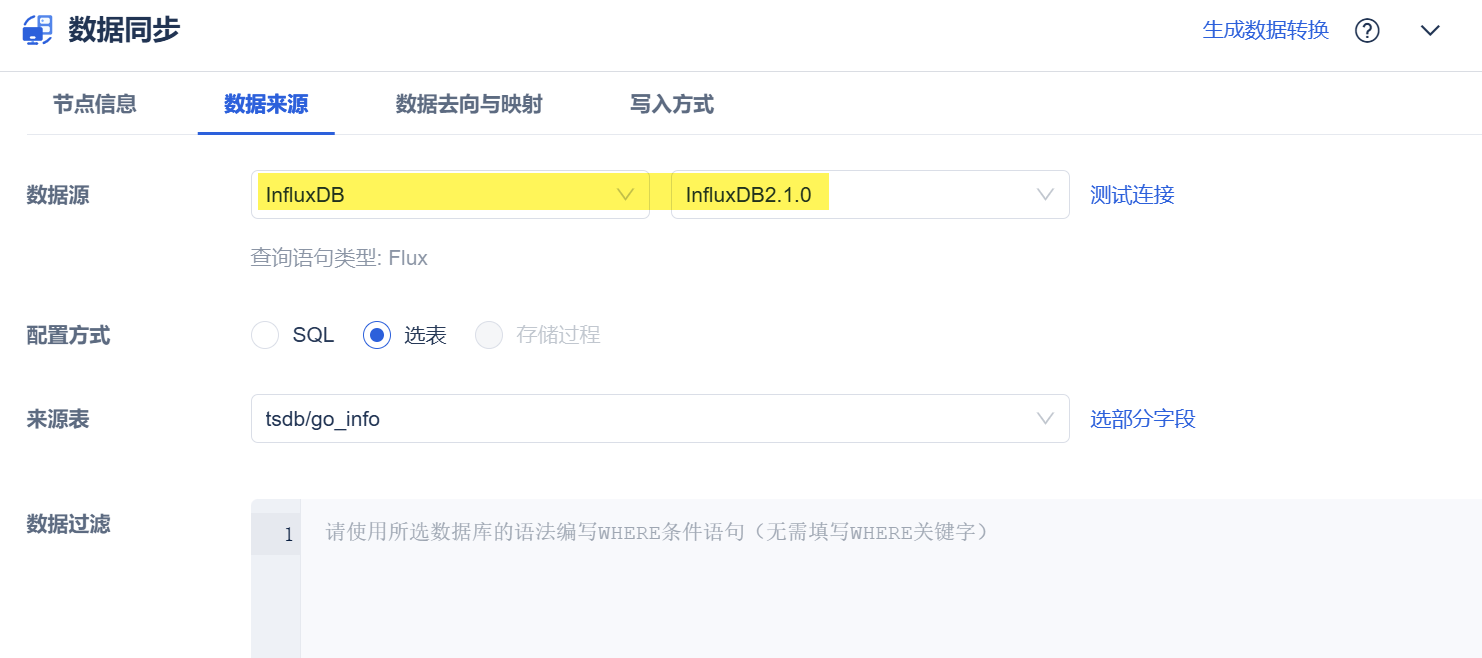The image size is (1482, 658).
Task: Switch to the 节点信息 tab
Action: tap(95, 104)
